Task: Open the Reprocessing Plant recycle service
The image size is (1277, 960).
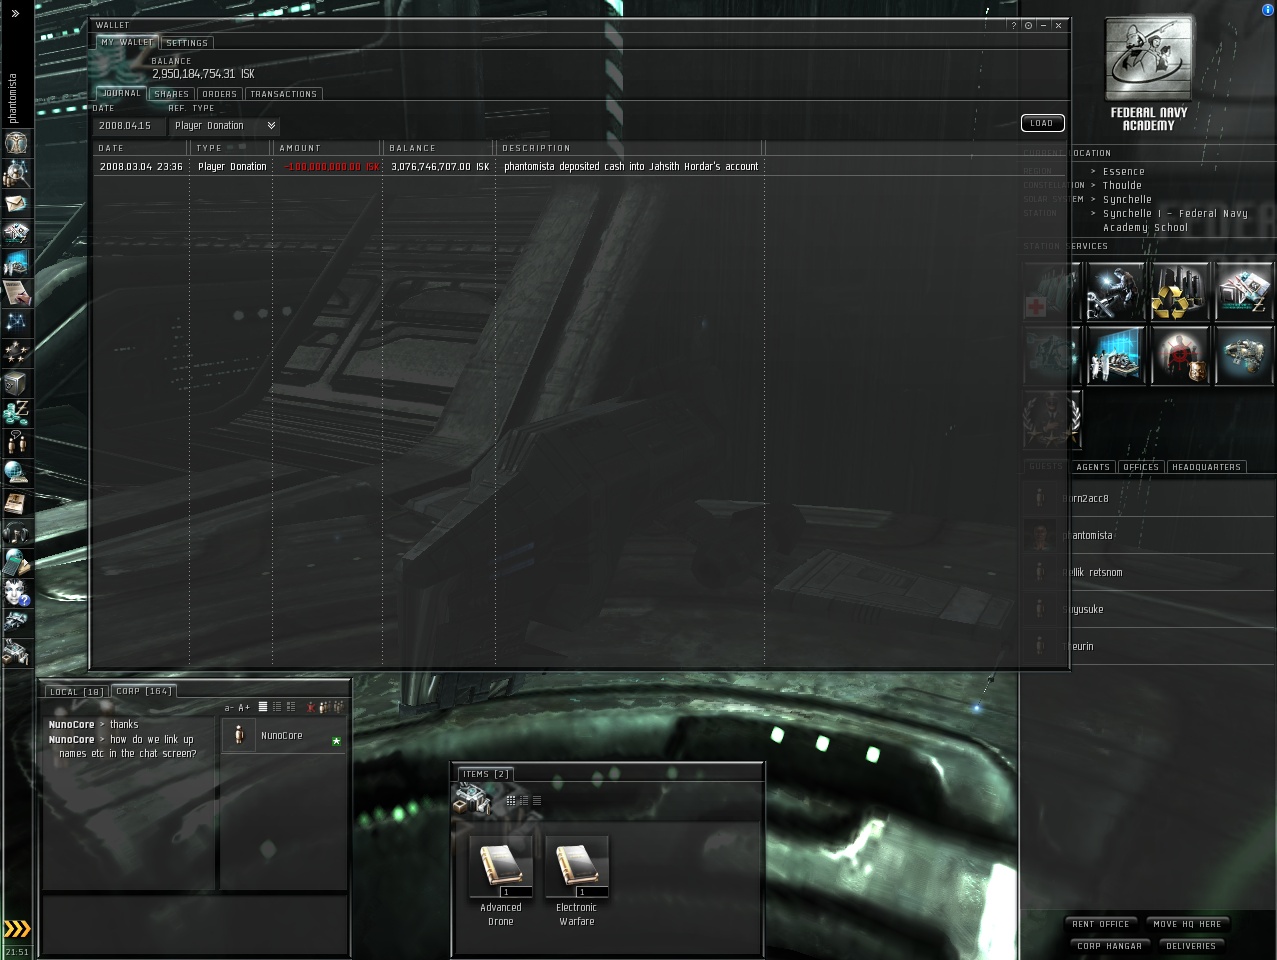Action: [x=1180, y=291]
